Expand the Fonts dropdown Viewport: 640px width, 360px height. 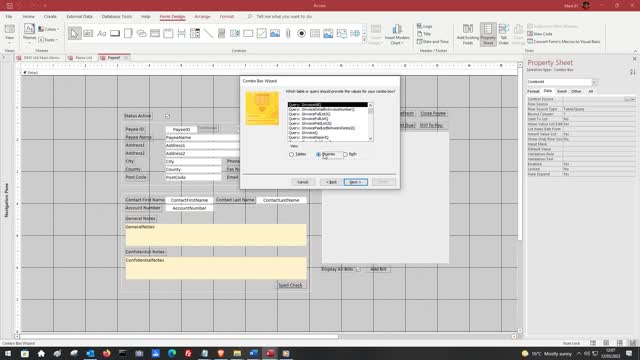48,40
